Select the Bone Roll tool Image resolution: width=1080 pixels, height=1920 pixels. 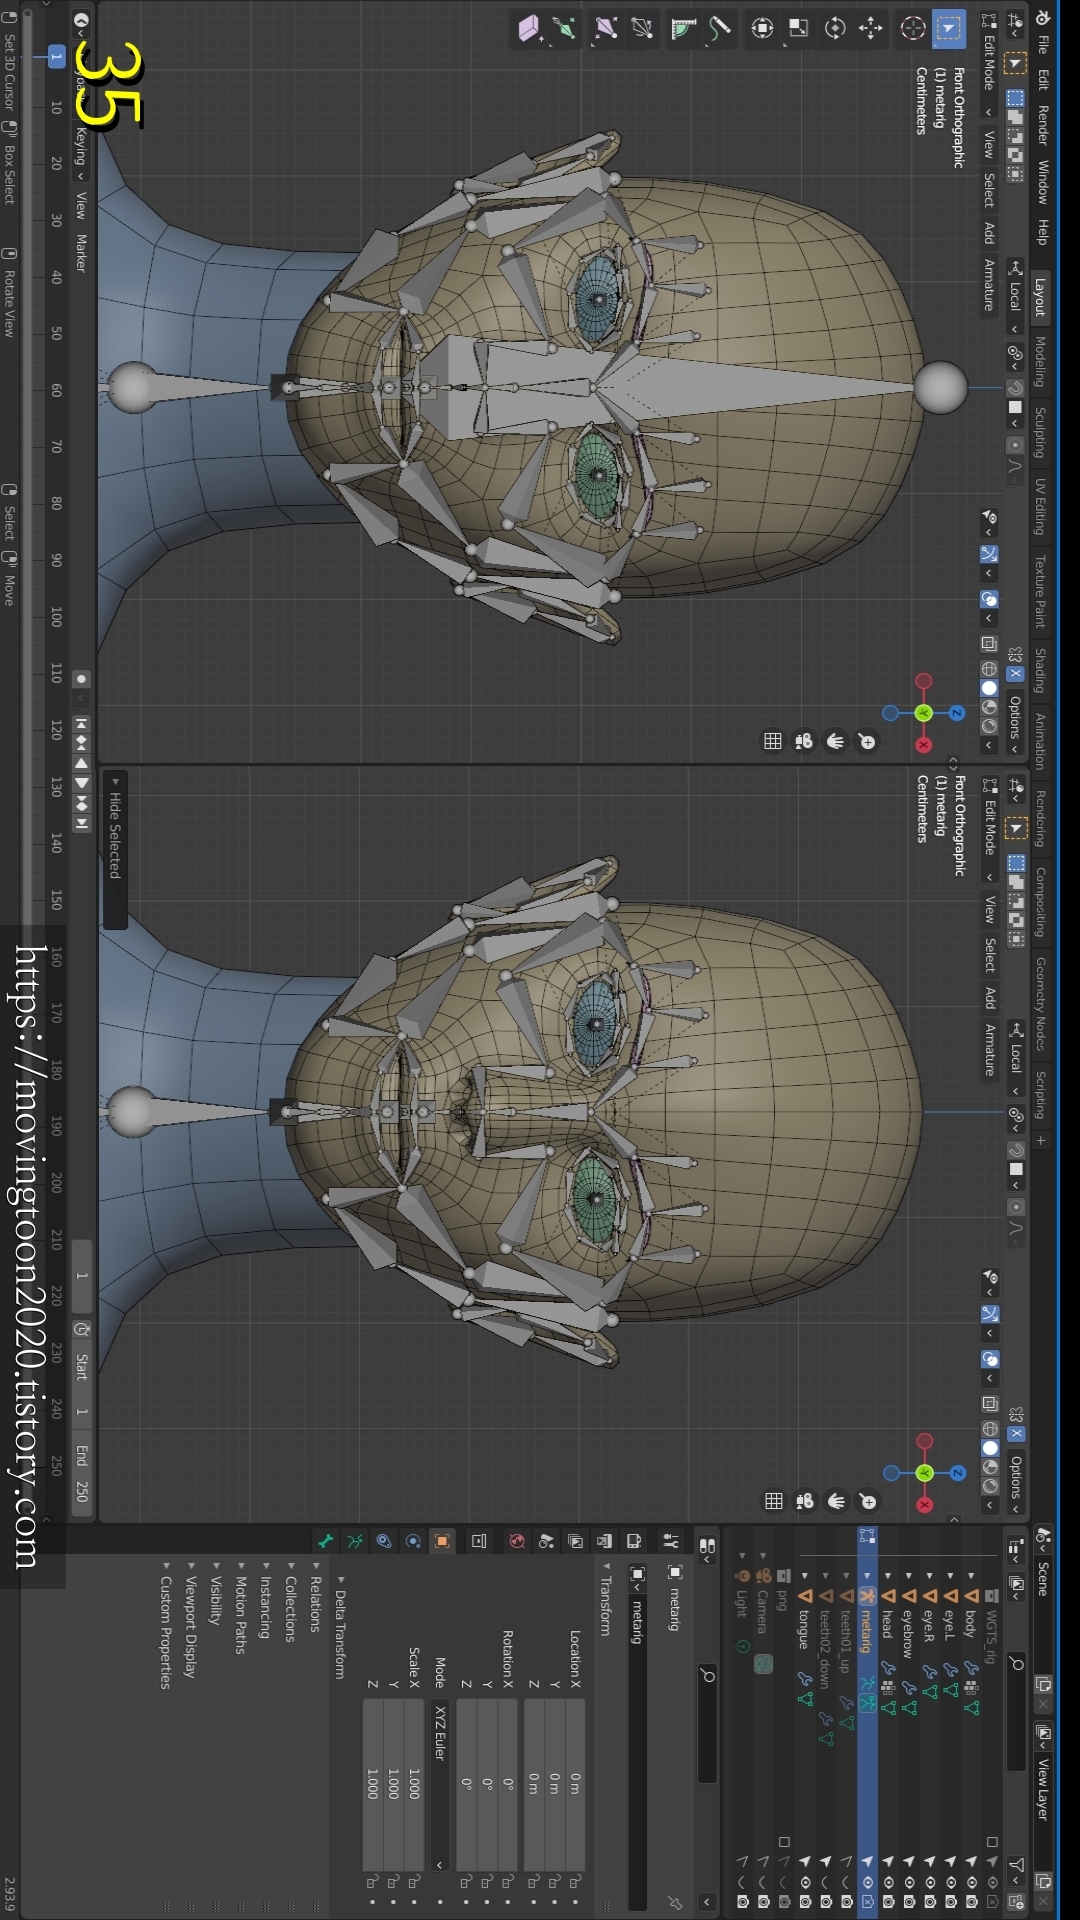642,28
